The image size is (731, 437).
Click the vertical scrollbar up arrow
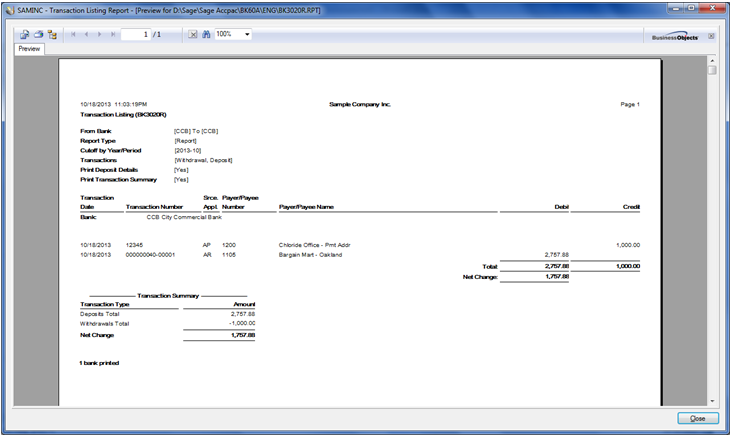(x=712, y=60)
